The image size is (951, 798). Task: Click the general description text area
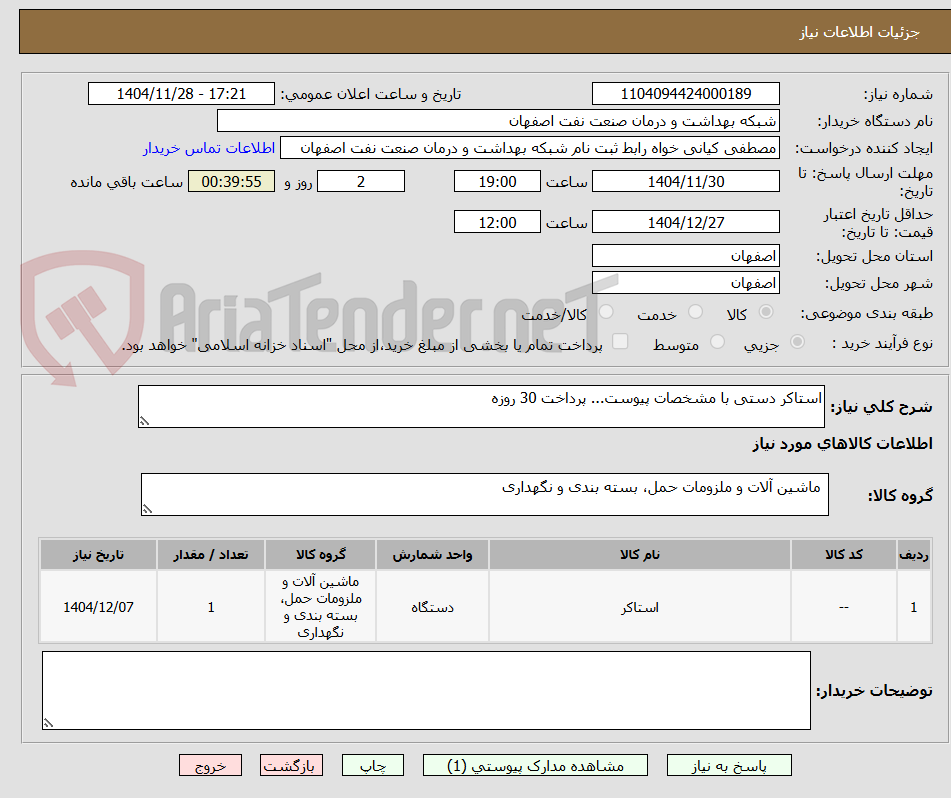click(x=481, y=406)
